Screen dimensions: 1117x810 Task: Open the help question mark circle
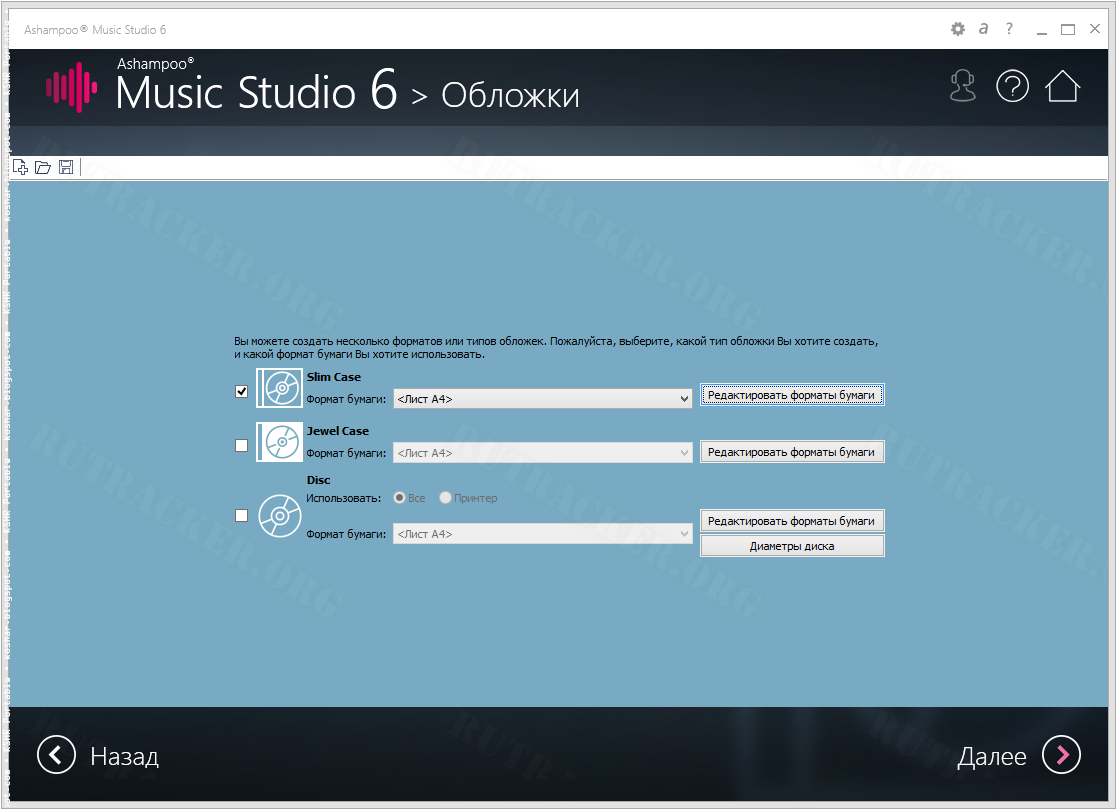tap(1012, 87)
